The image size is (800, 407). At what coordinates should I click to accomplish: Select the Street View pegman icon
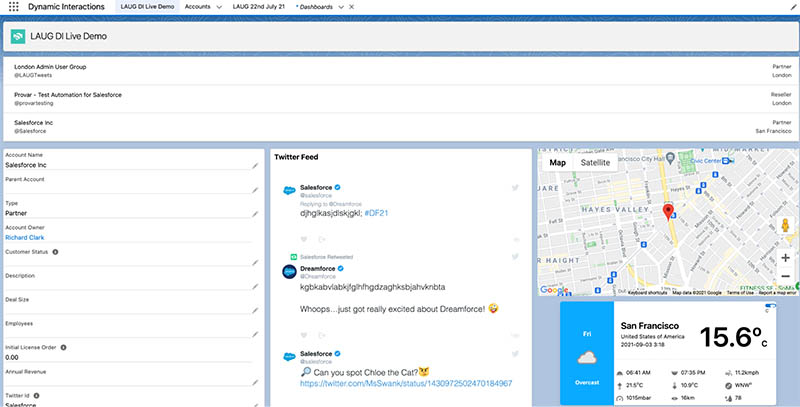coord(785,225)
